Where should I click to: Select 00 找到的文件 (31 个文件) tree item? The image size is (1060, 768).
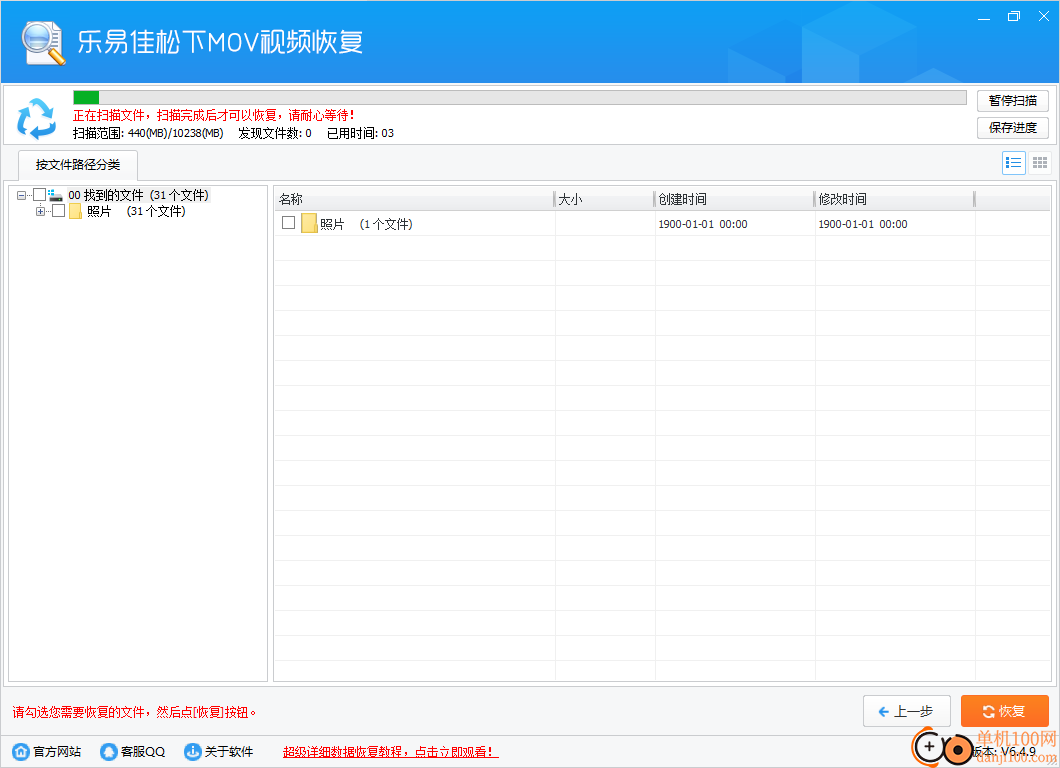coord(139,195)
